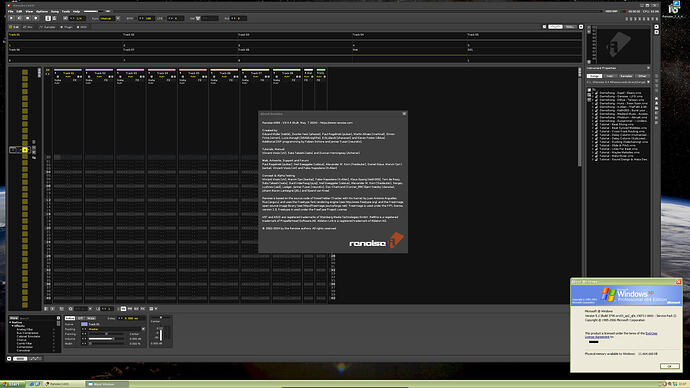Toggle the highlighted Edit Mode button
This screenshot has height=388, width=690.
click(48, 18)
